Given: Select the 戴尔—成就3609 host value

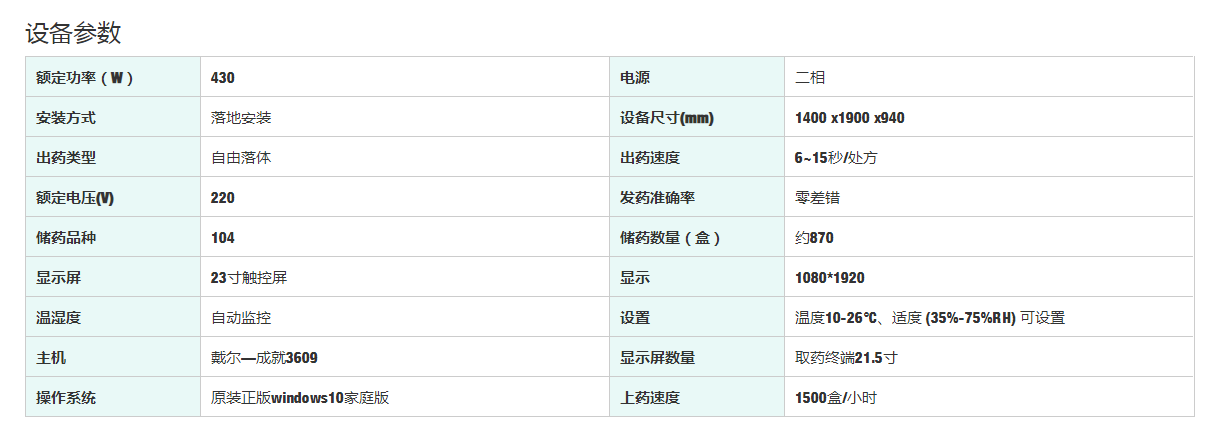Looking at the screenshot, I should click(264, 358).
